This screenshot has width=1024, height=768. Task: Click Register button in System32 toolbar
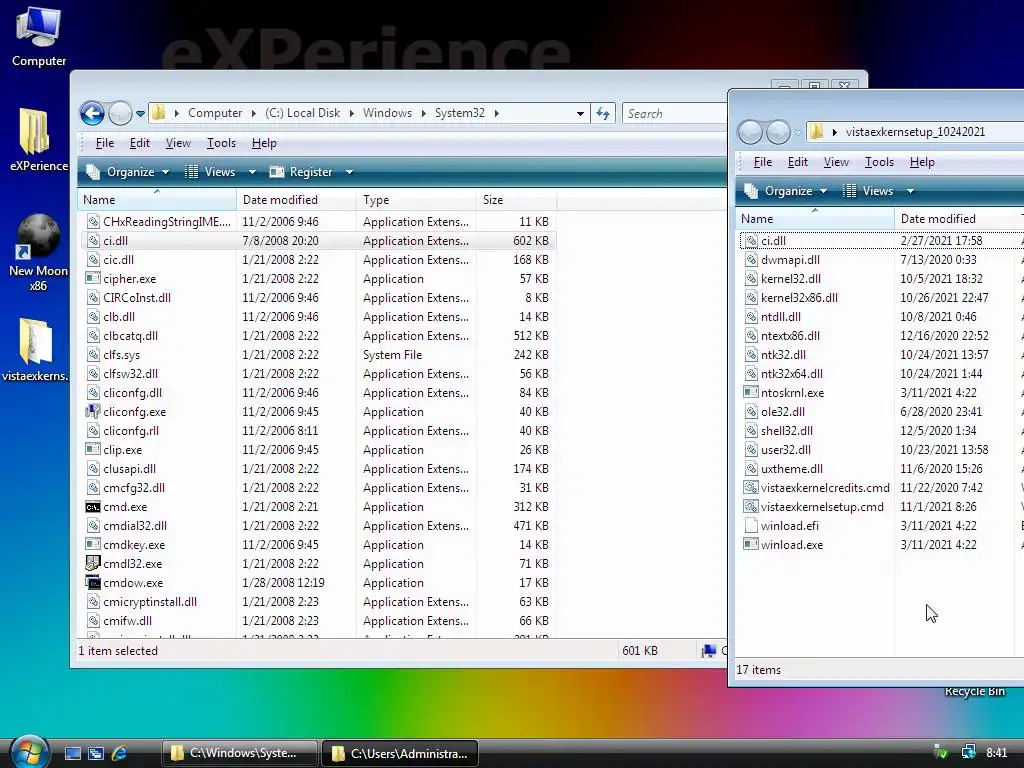tap(303, 172)
